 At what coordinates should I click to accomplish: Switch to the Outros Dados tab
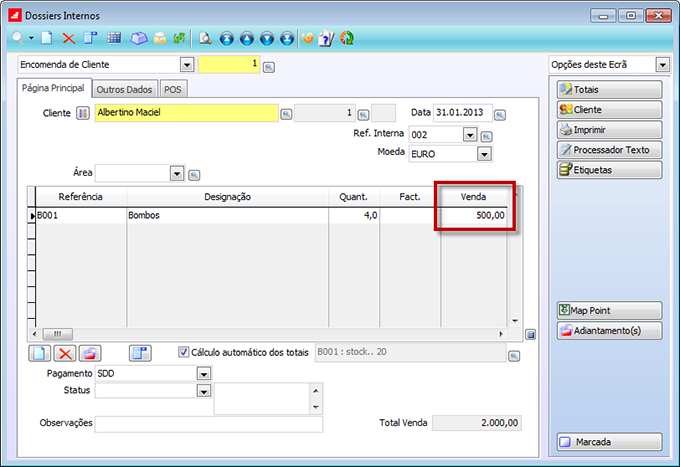[x=124, y=89]
